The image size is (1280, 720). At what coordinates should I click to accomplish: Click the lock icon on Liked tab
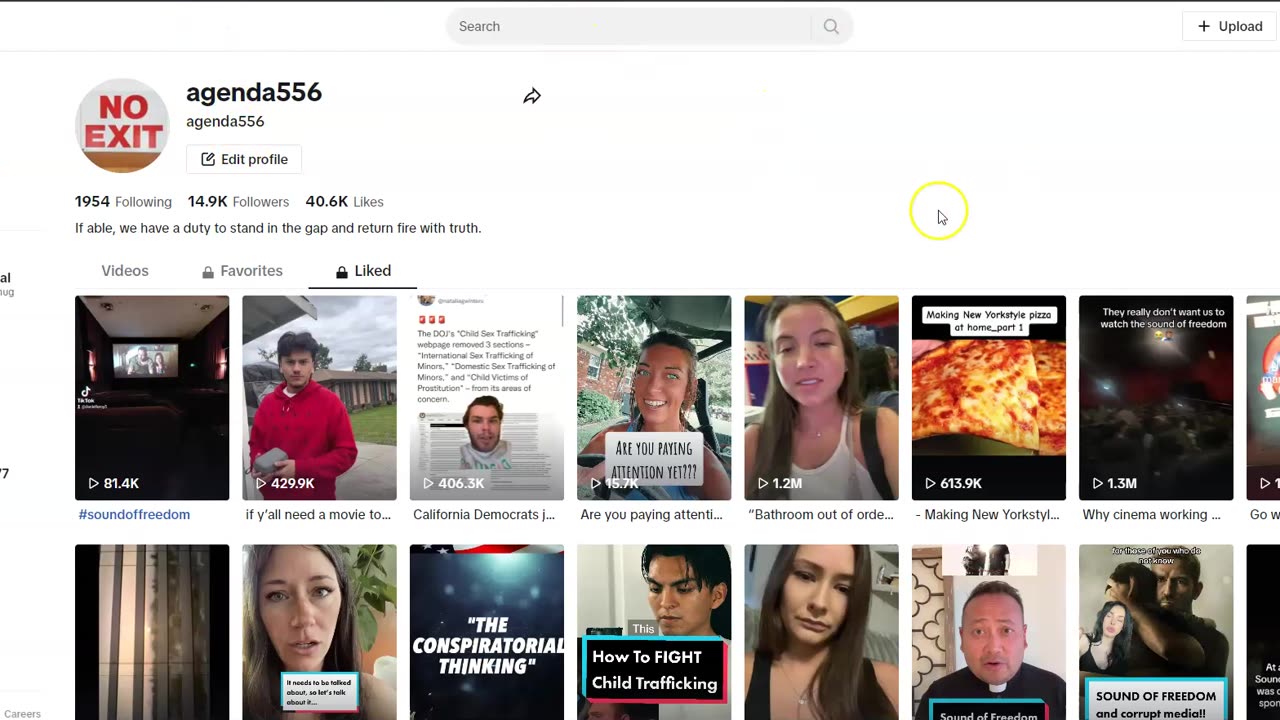coord(342,272)
